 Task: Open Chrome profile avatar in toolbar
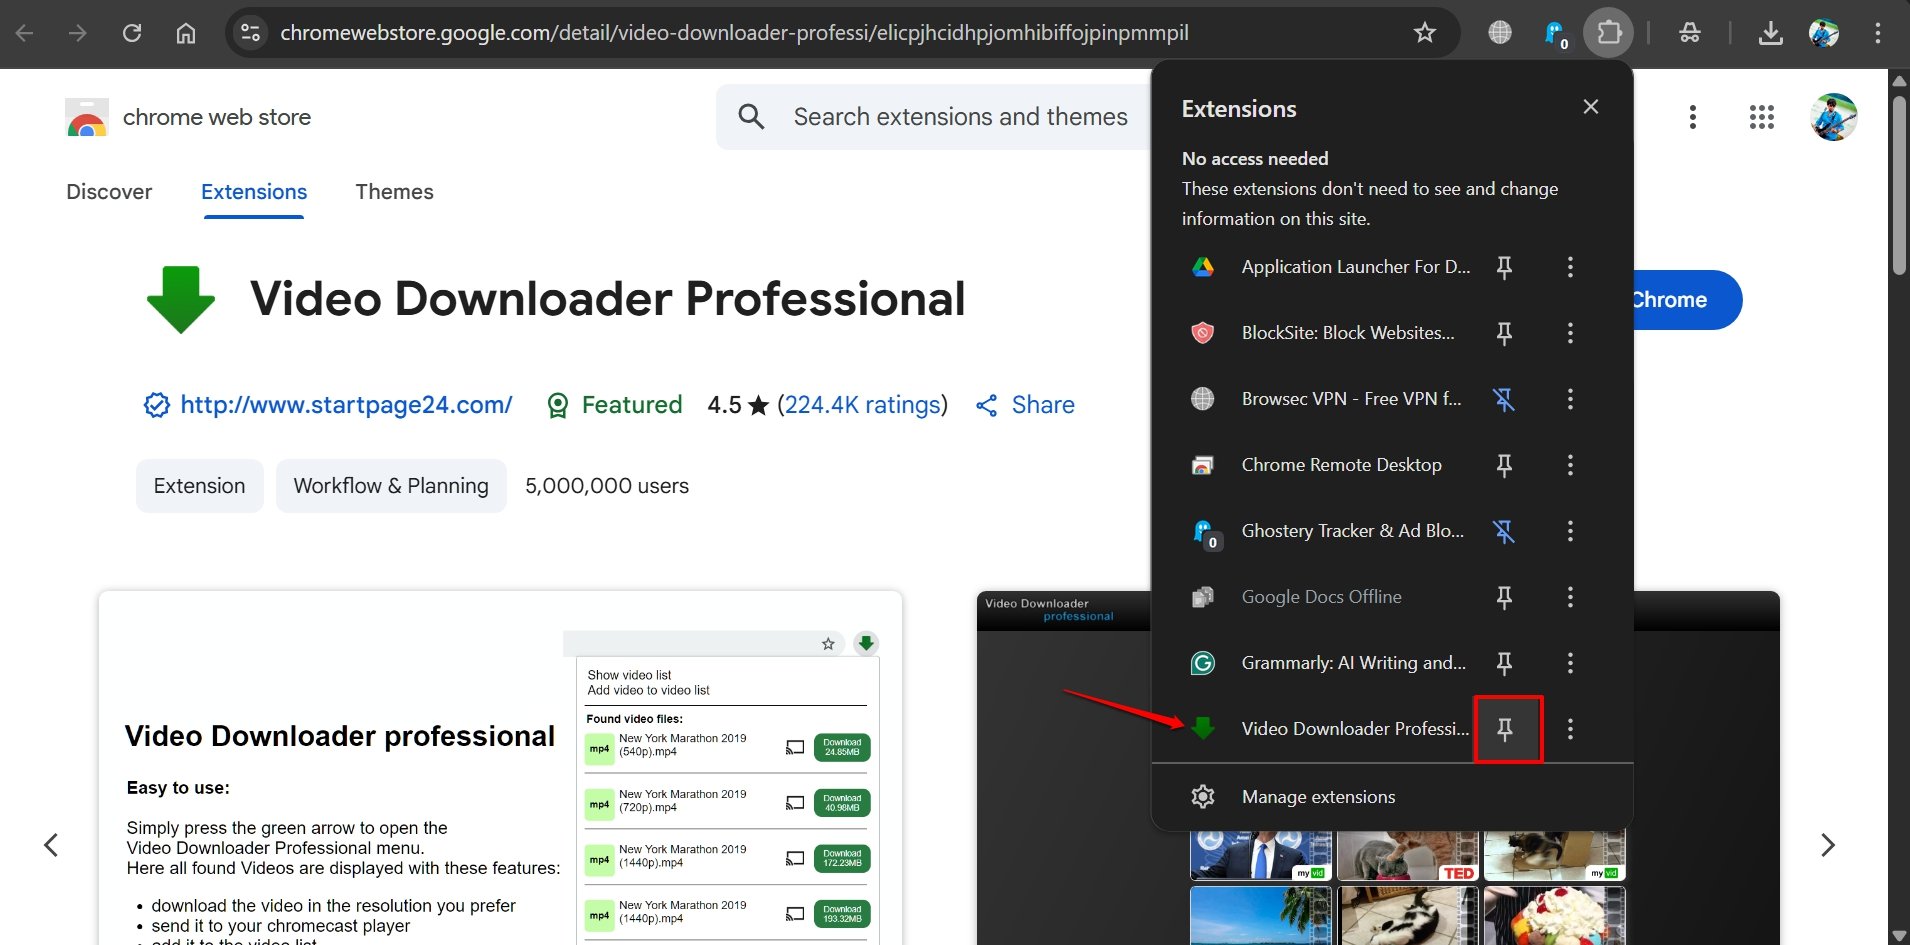(1824, 33)
